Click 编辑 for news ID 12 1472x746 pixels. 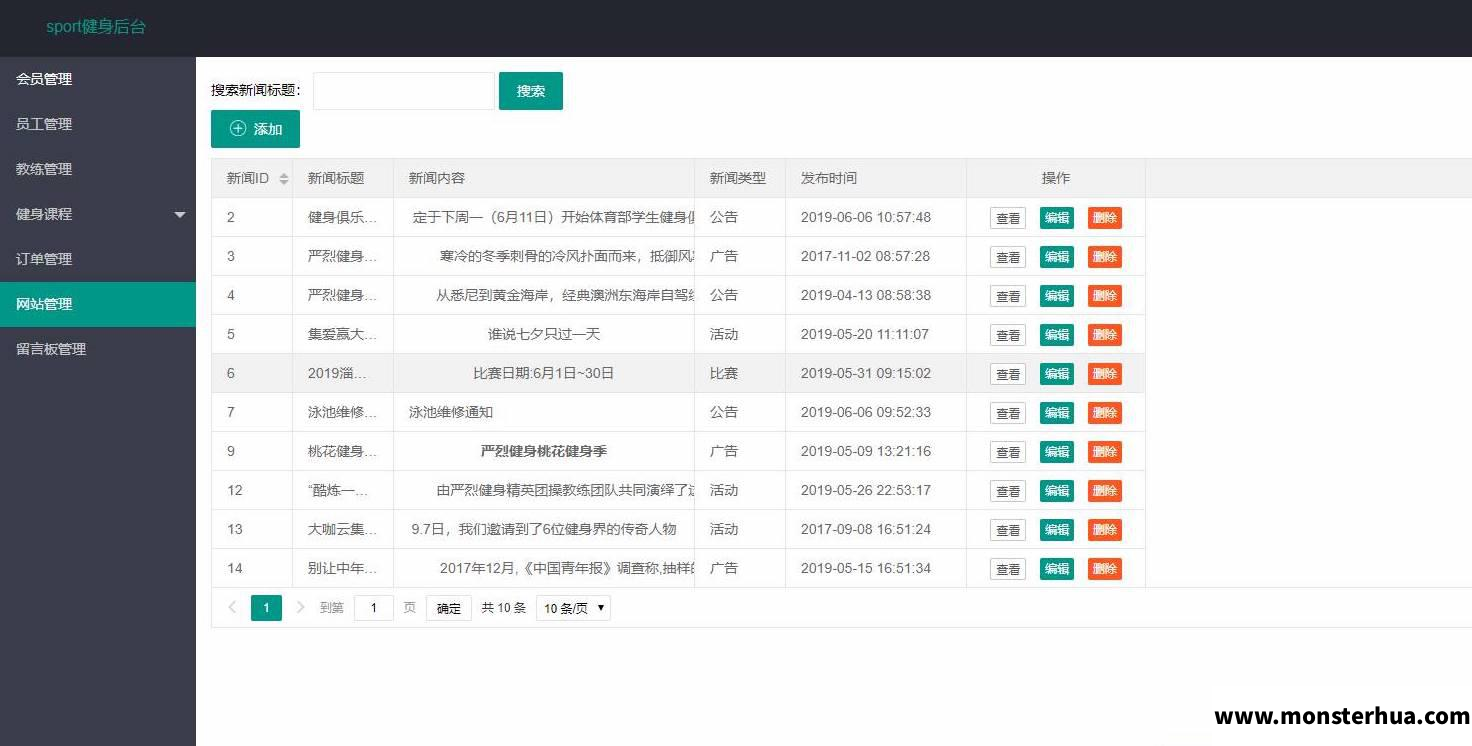coord(1057,491)
